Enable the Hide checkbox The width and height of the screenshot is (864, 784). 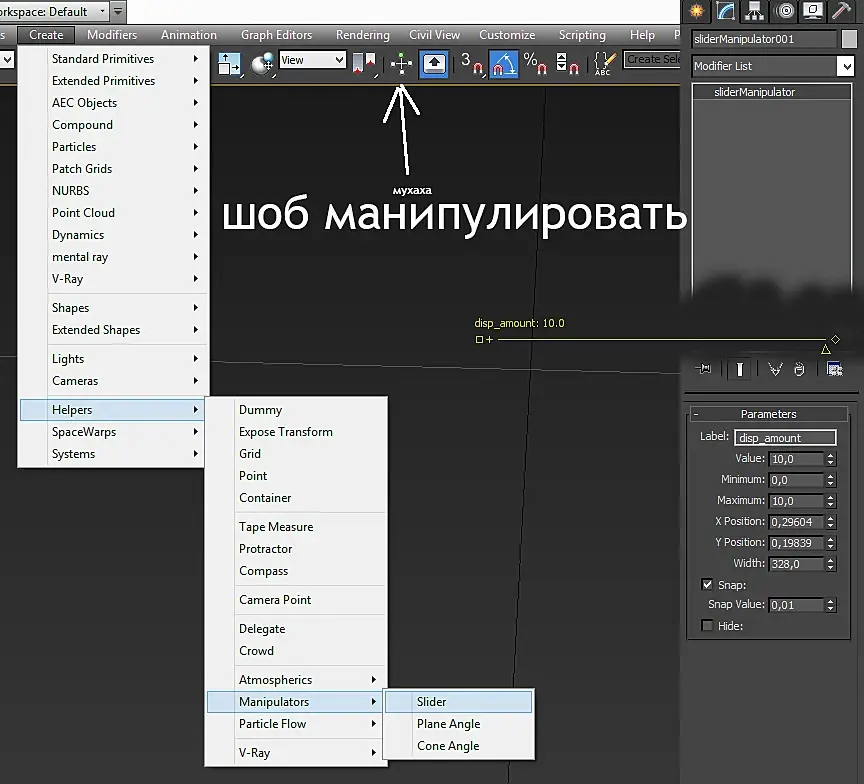tap(708, 626)
